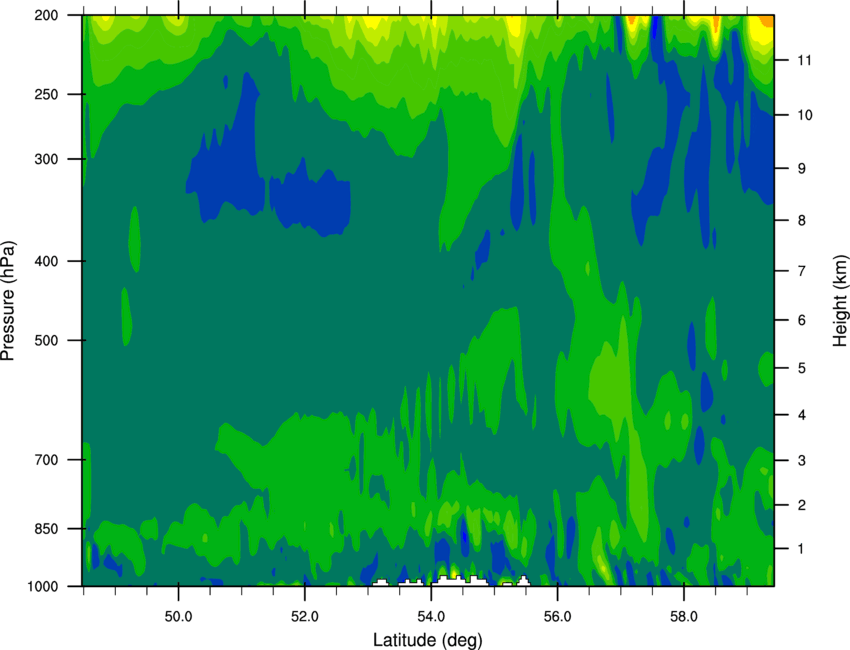This screenshot has height=650, width=850.
Task: Click the 11 km height label
Action: (805, 60)
